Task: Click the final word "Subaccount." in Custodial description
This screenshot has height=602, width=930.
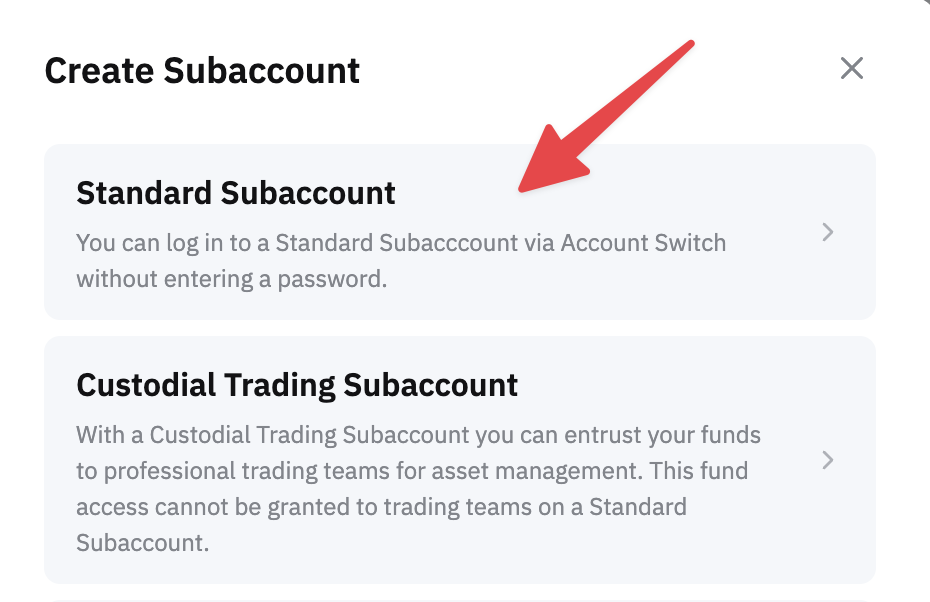Action: click(143, 543)
